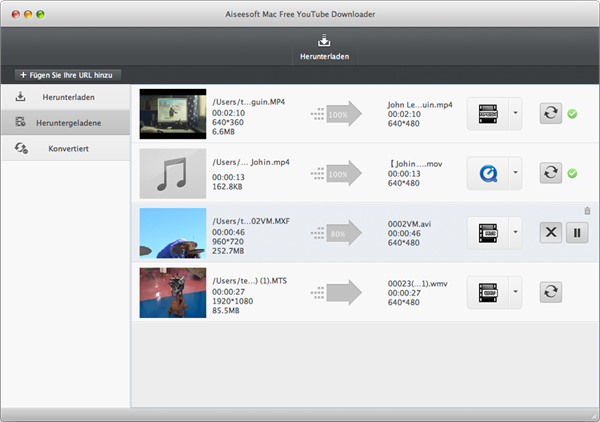The image size is (600, 422).
Task: Click format film icon for 00023(...1).wmv row
Action: point(488,293)
